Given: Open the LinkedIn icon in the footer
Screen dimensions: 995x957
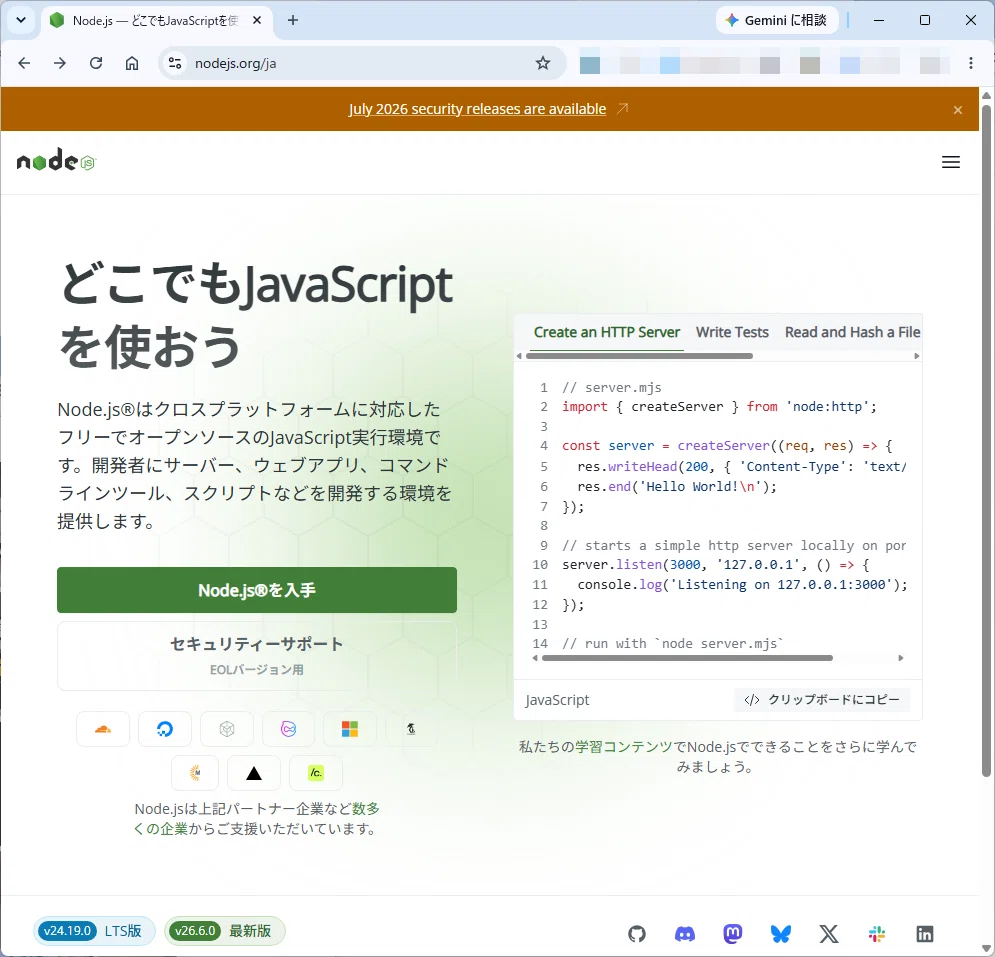Looking at the screenshot, I should click(x=925, y=934).
